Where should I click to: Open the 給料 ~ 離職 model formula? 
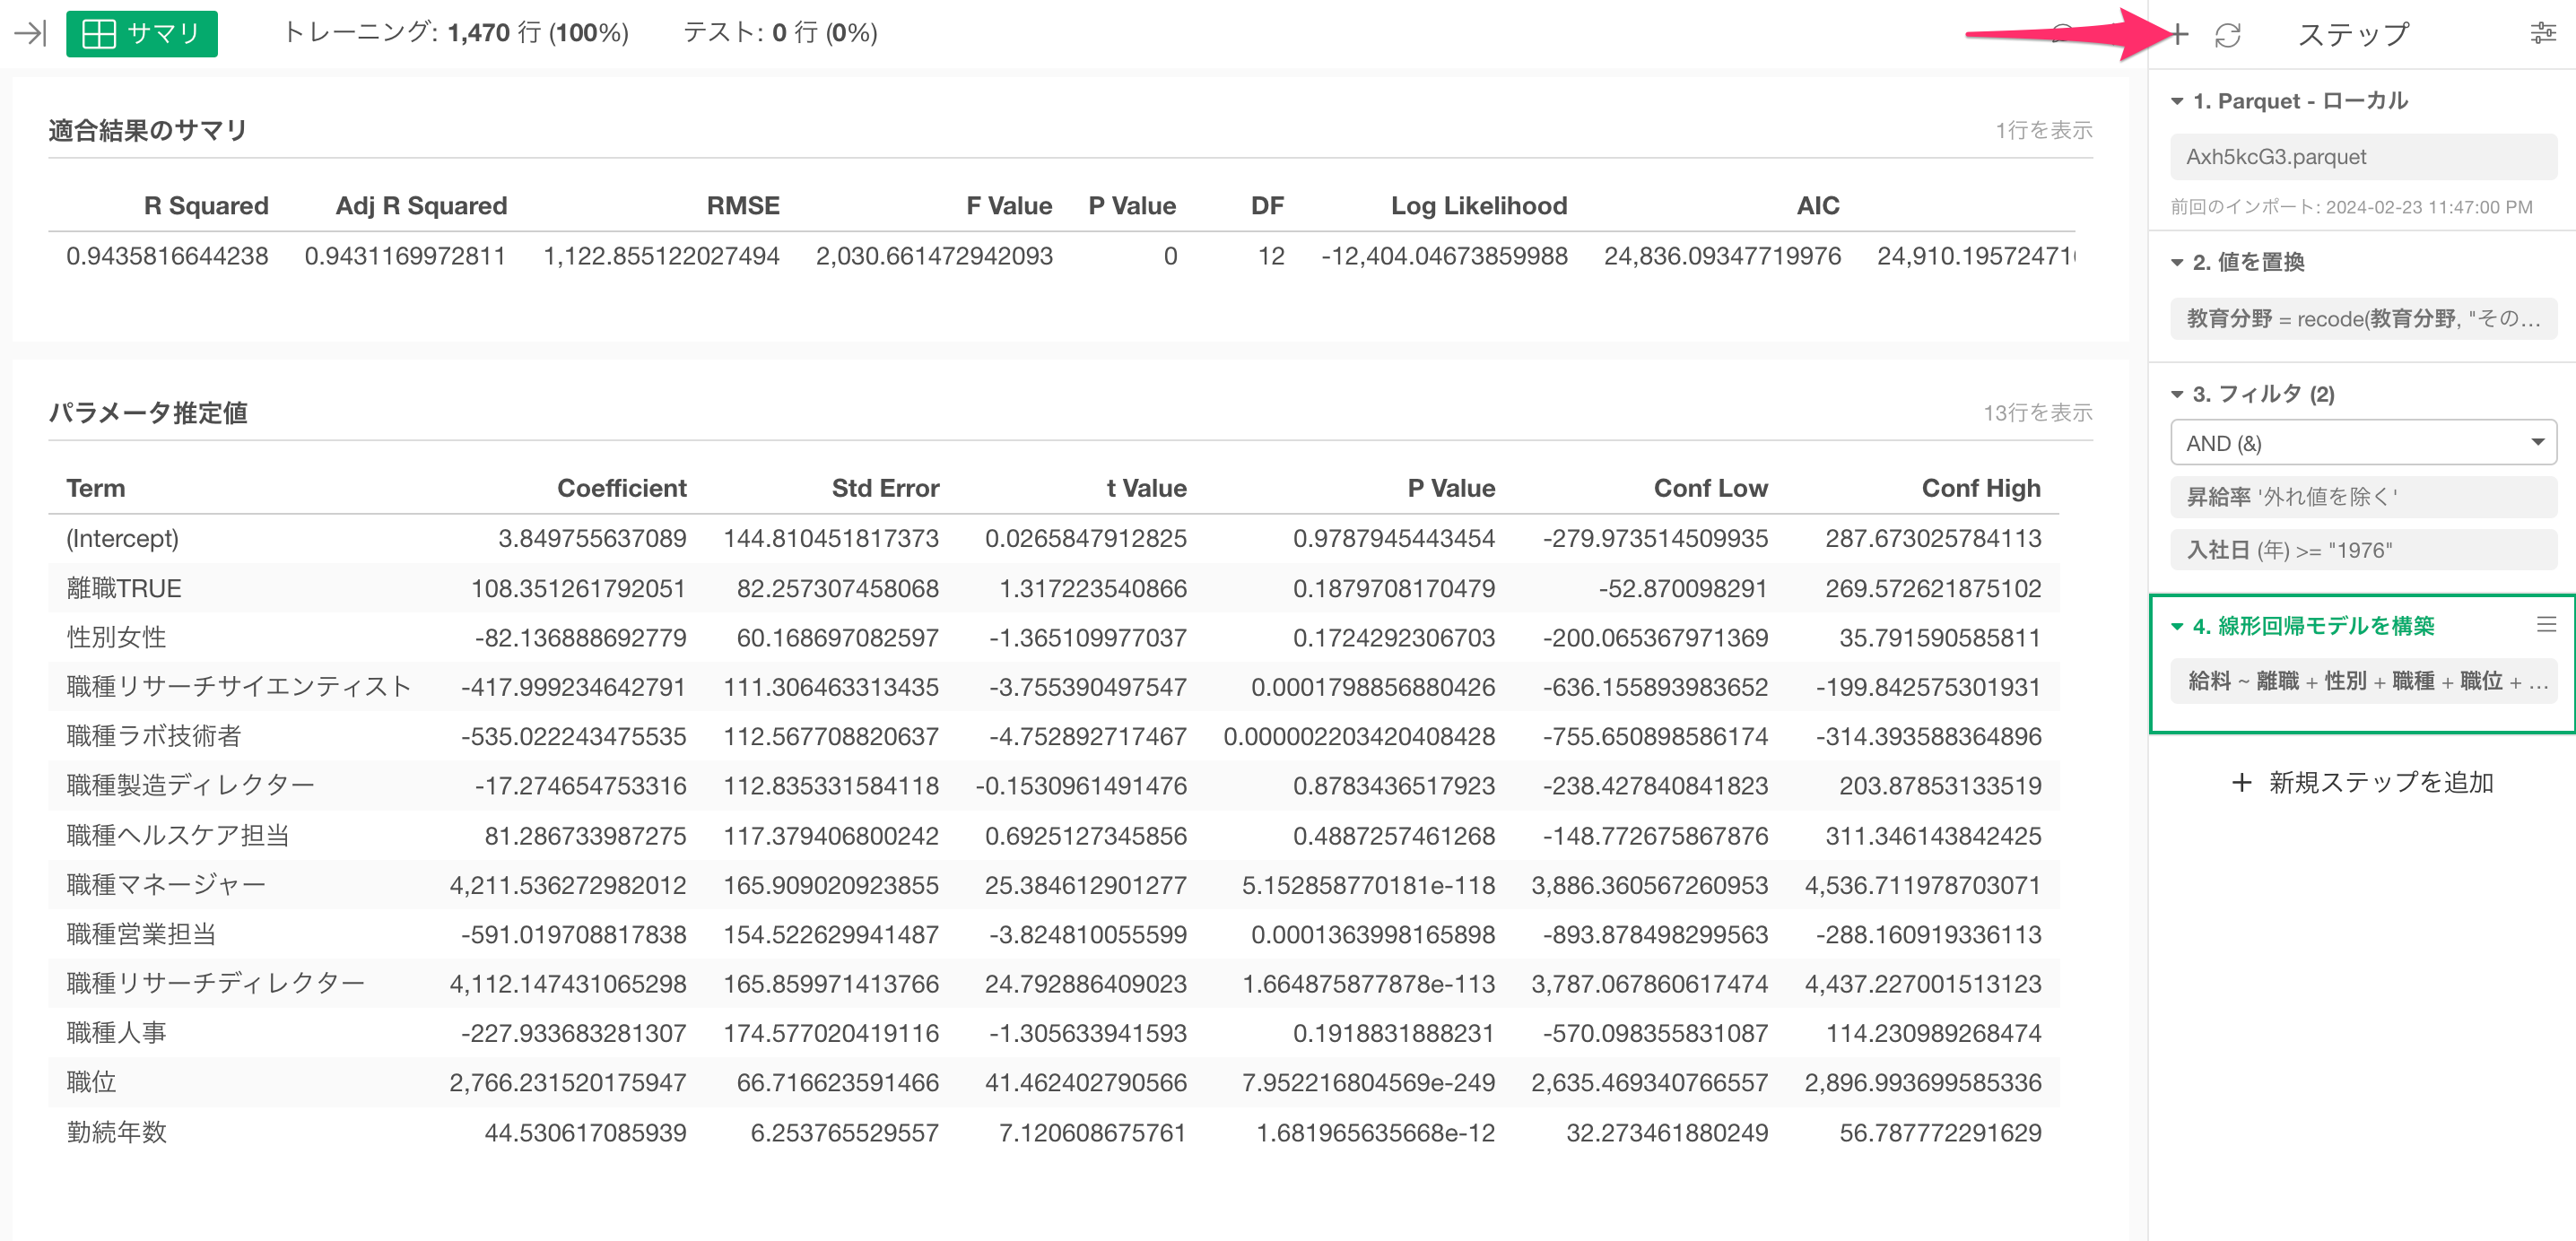(2362, 682)
